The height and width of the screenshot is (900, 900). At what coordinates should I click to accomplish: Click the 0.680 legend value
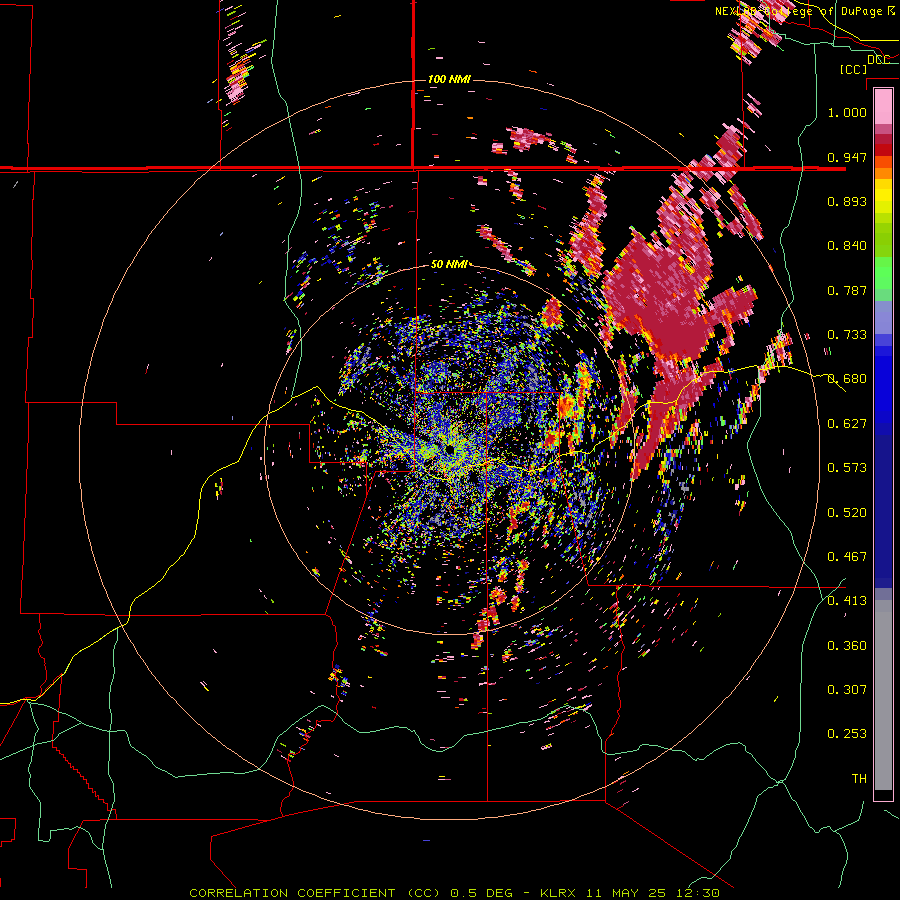847,379
